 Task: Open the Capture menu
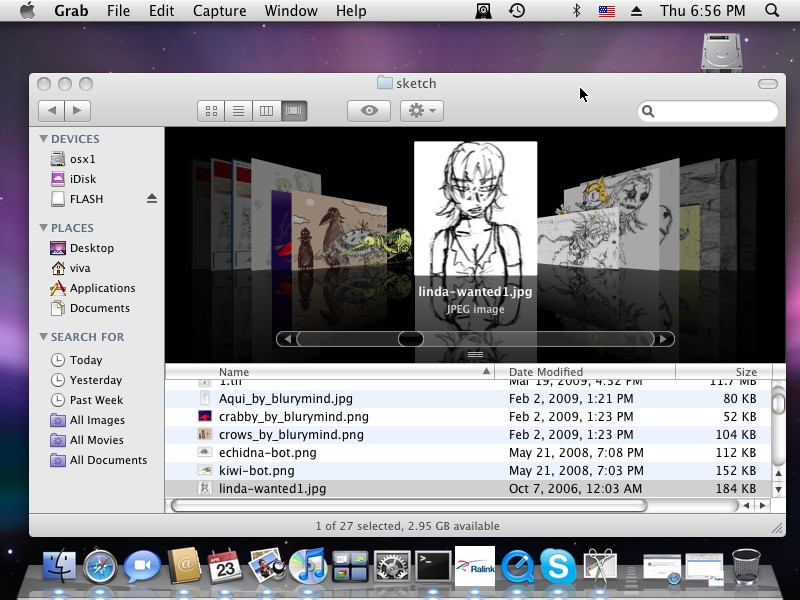click(x=219, y=11)
